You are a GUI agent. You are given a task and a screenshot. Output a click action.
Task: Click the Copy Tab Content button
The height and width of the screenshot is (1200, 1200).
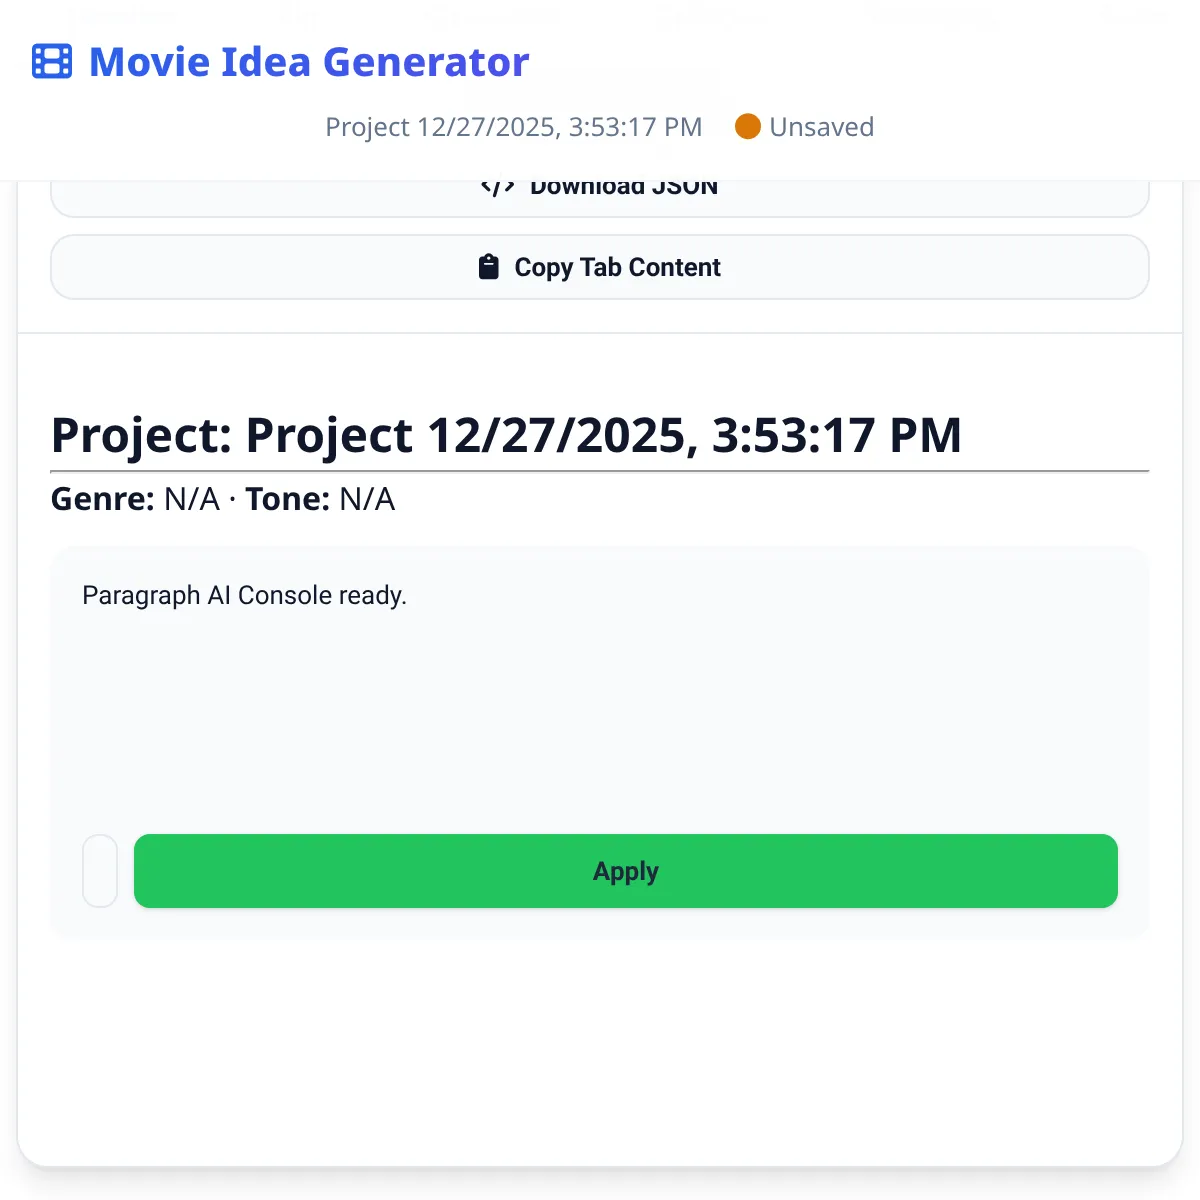click(x=600, y=267)
